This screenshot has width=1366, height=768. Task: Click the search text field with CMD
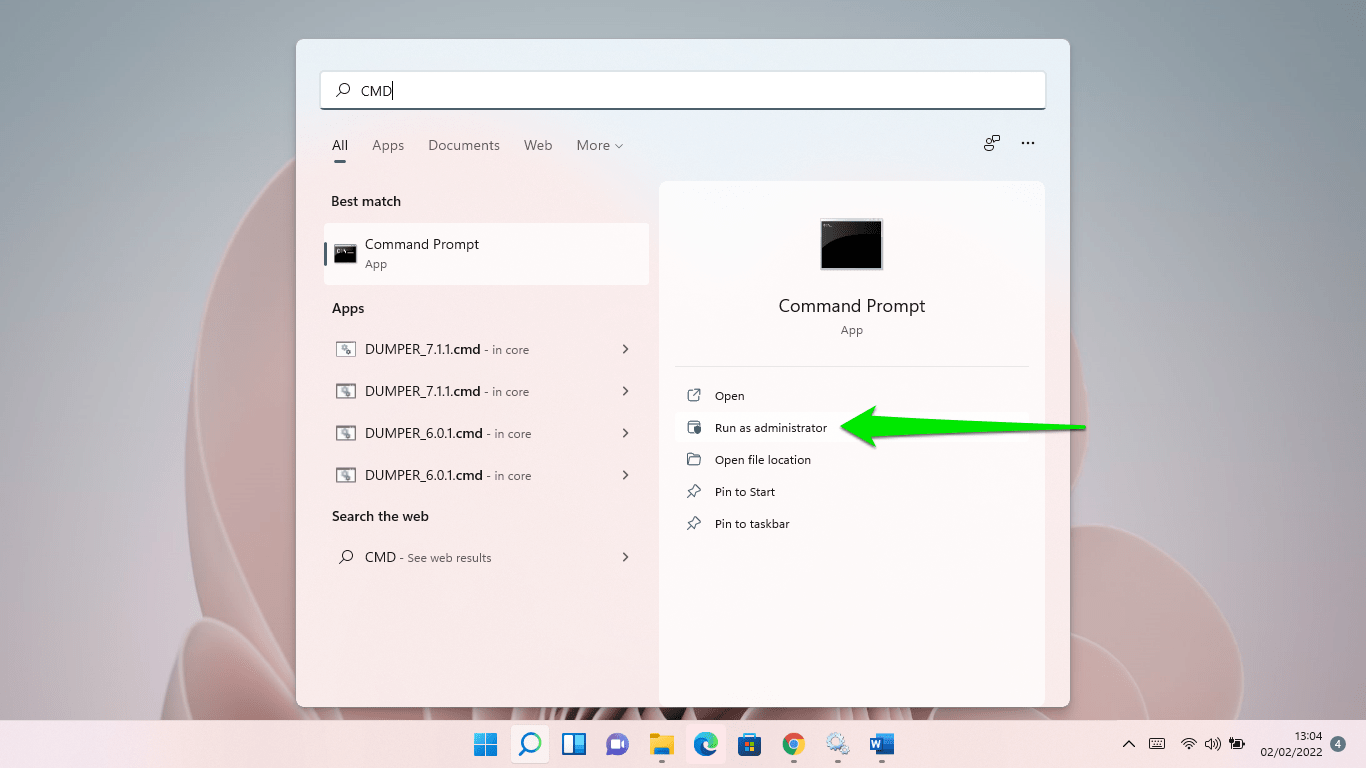click(682, 90)
